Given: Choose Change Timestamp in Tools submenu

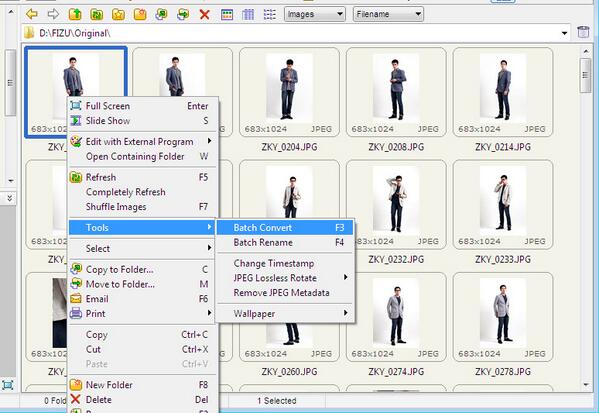Looking at the screenshot, I should [x=285, y=263].
